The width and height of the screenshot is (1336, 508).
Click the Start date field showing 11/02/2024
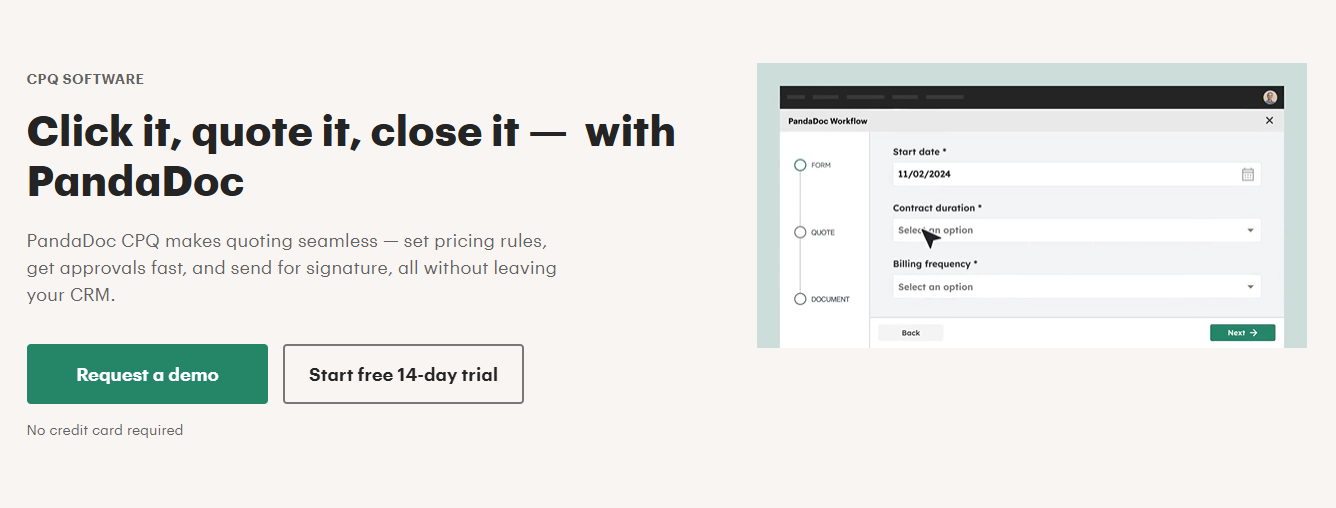(x=1076, y=174)
